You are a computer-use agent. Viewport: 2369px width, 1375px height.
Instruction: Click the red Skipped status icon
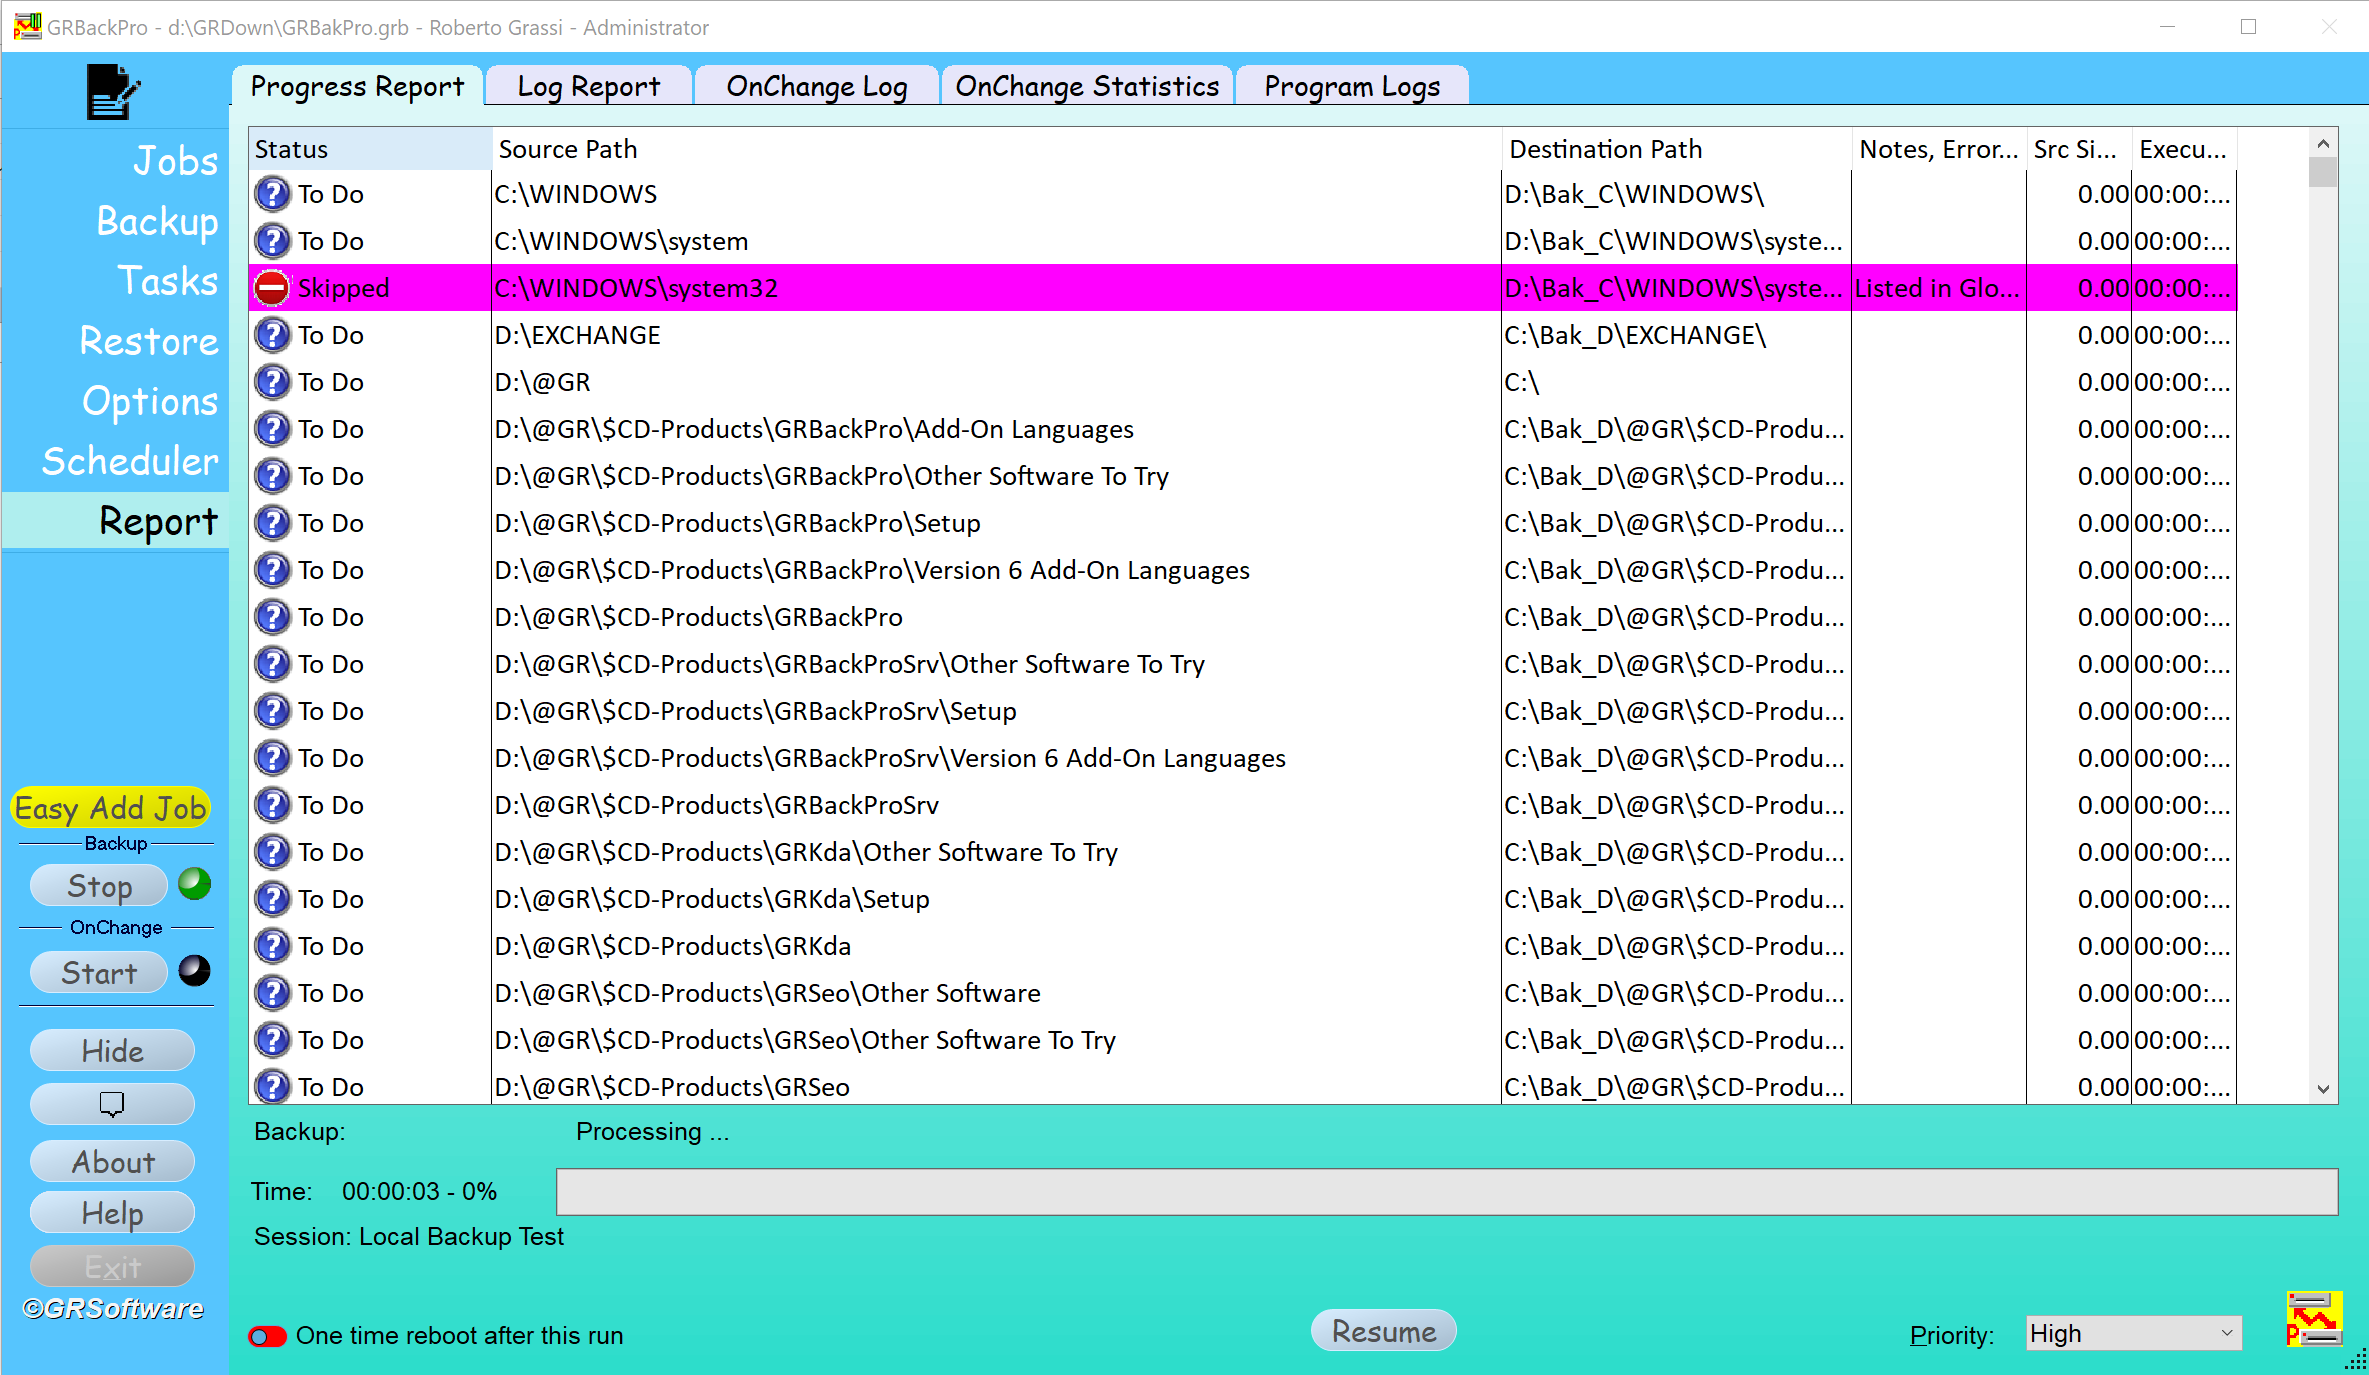[271, 288]
